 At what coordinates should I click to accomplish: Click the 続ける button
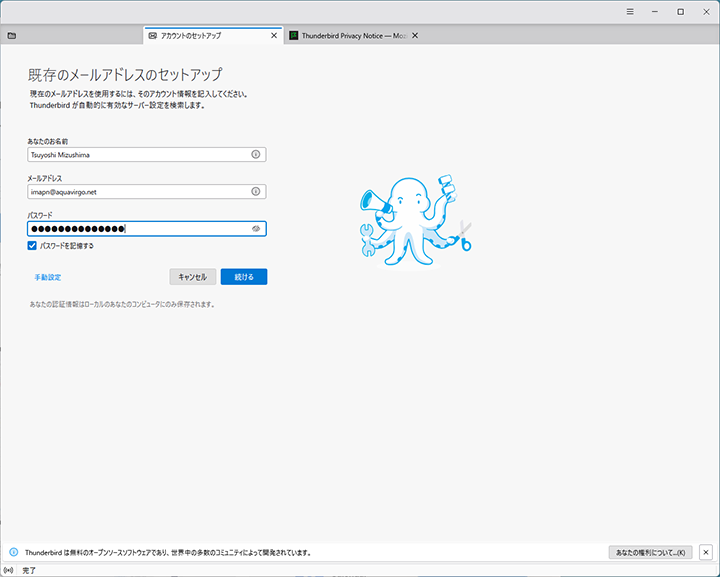(244, 277)
